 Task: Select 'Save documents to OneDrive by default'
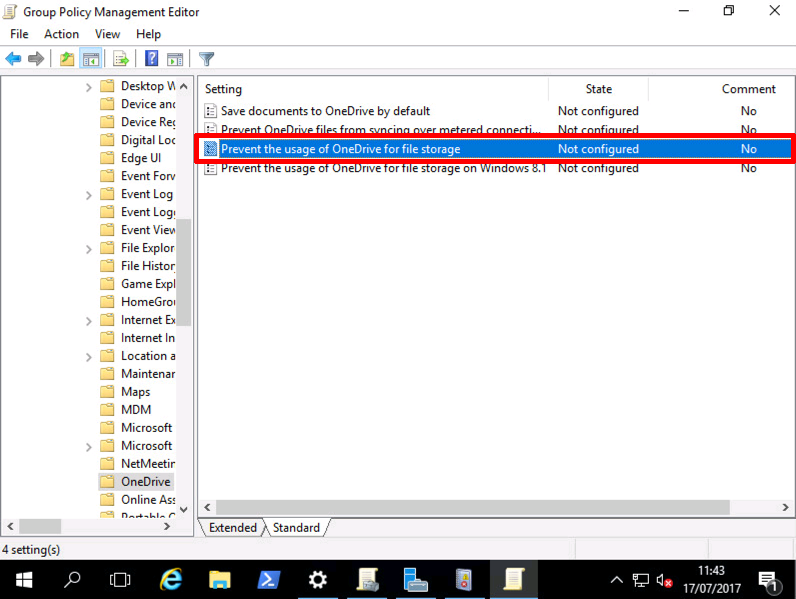(x=325, y=111)
